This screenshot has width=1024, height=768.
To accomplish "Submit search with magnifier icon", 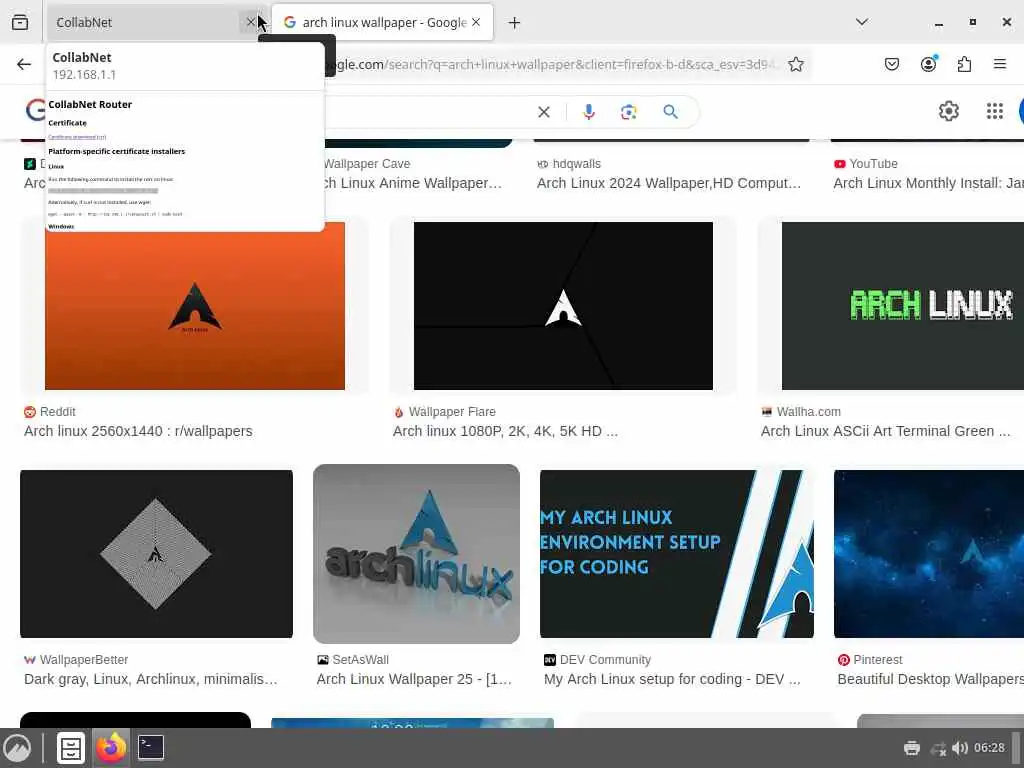I will (671, 112).
